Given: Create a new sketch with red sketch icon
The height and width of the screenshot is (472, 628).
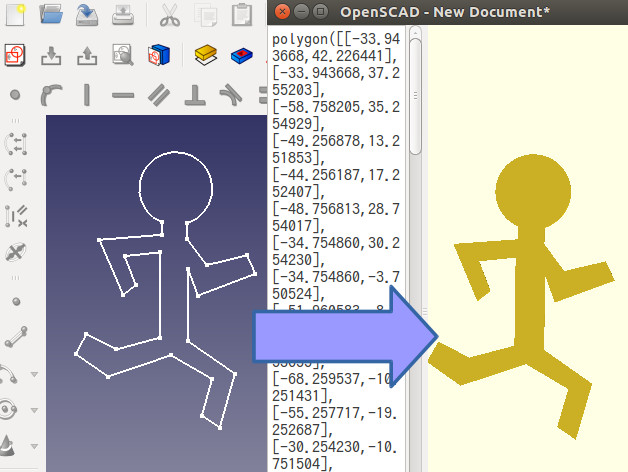Looking at the screenshot, I should pos(15,55).
